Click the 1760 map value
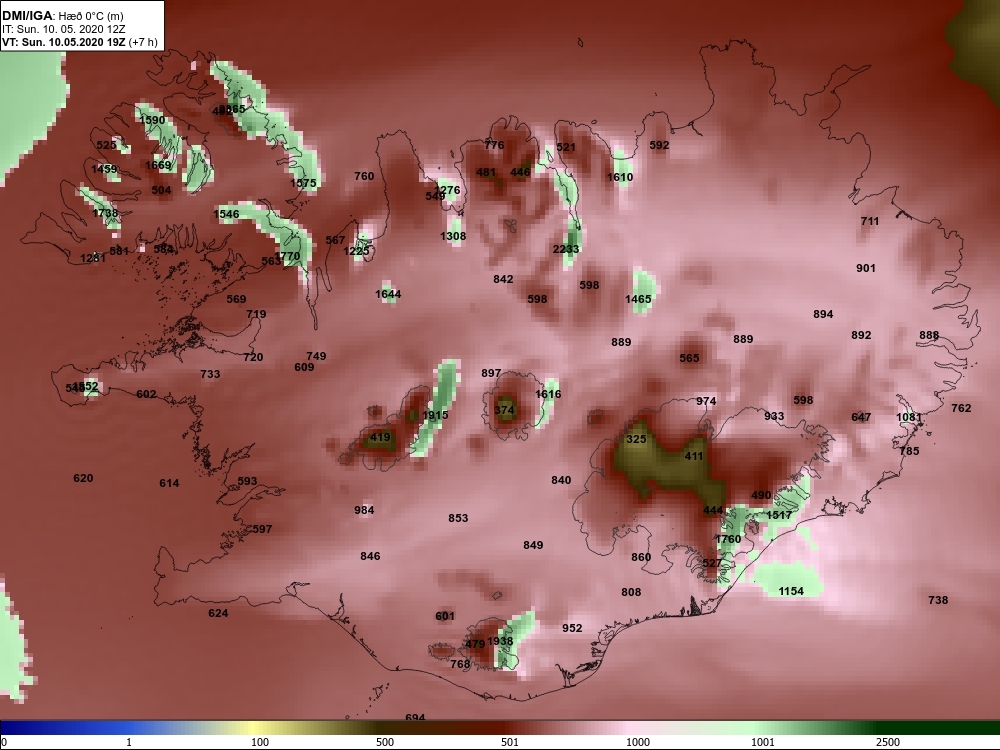1000x750 pixels. pos(728,539)
